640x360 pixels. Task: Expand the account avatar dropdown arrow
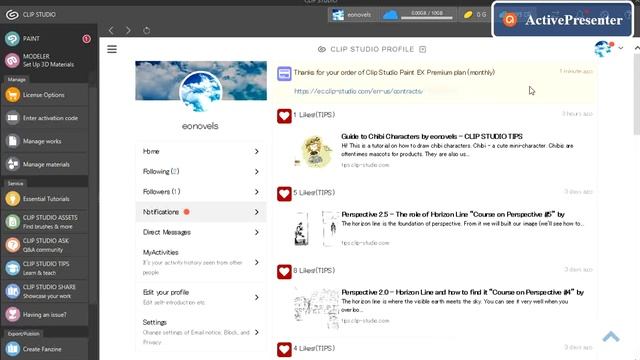[621, 48]
